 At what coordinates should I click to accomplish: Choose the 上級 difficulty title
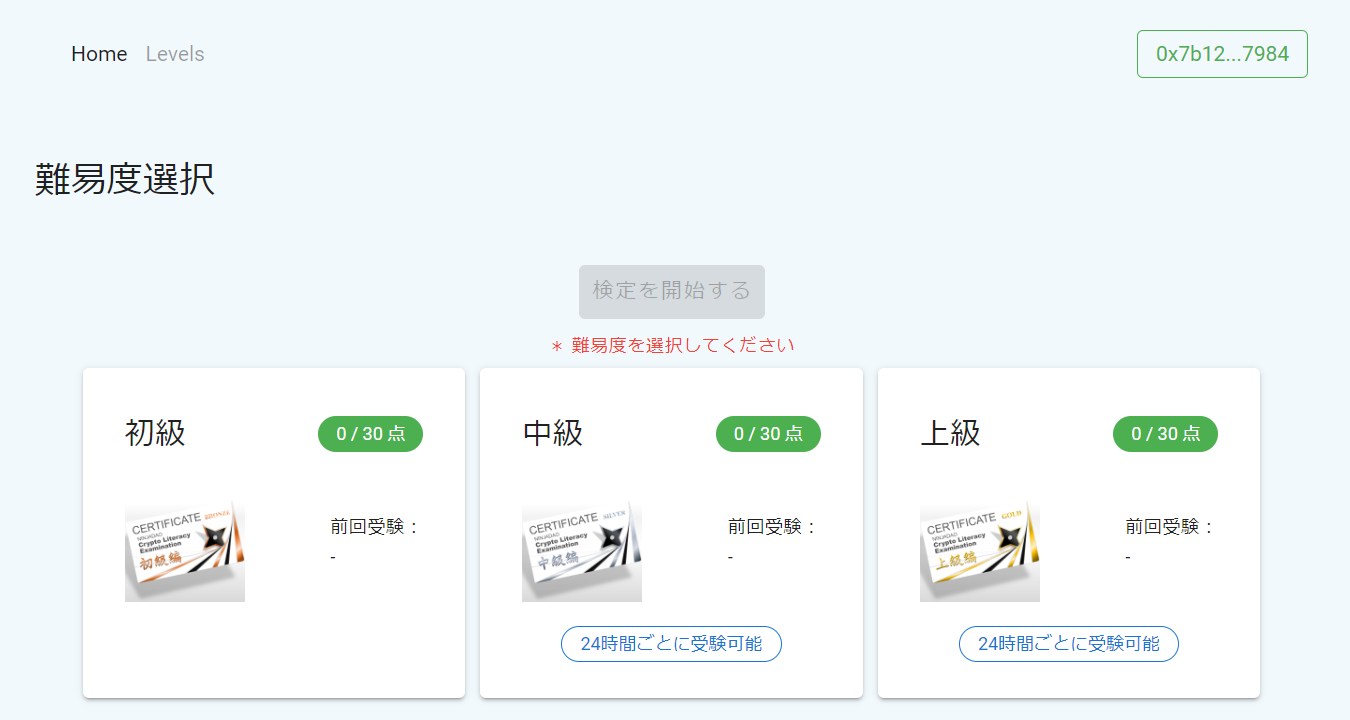click(x=950, y=433)
